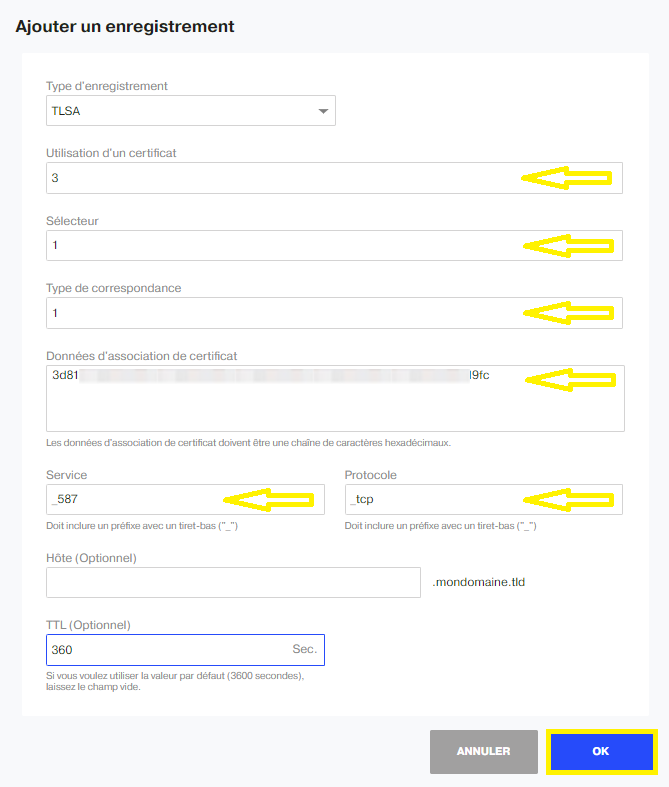Click the yellow arrow in Service field

point(269,499)
